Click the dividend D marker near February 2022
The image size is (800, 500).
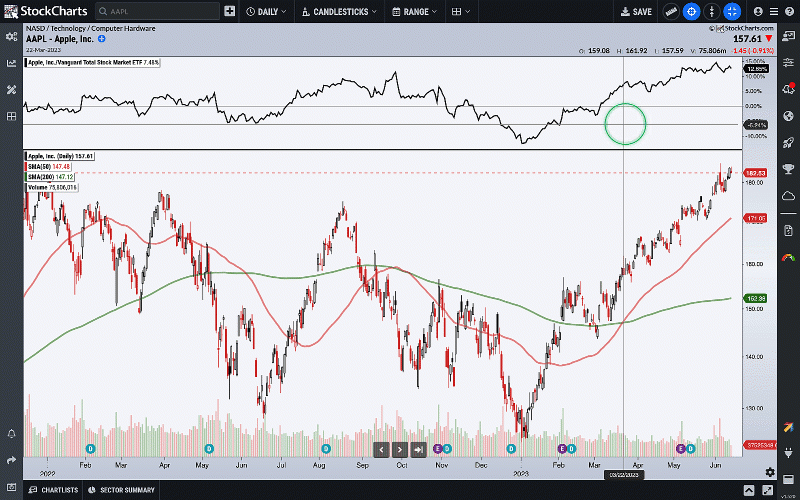[x=90, y=449]
